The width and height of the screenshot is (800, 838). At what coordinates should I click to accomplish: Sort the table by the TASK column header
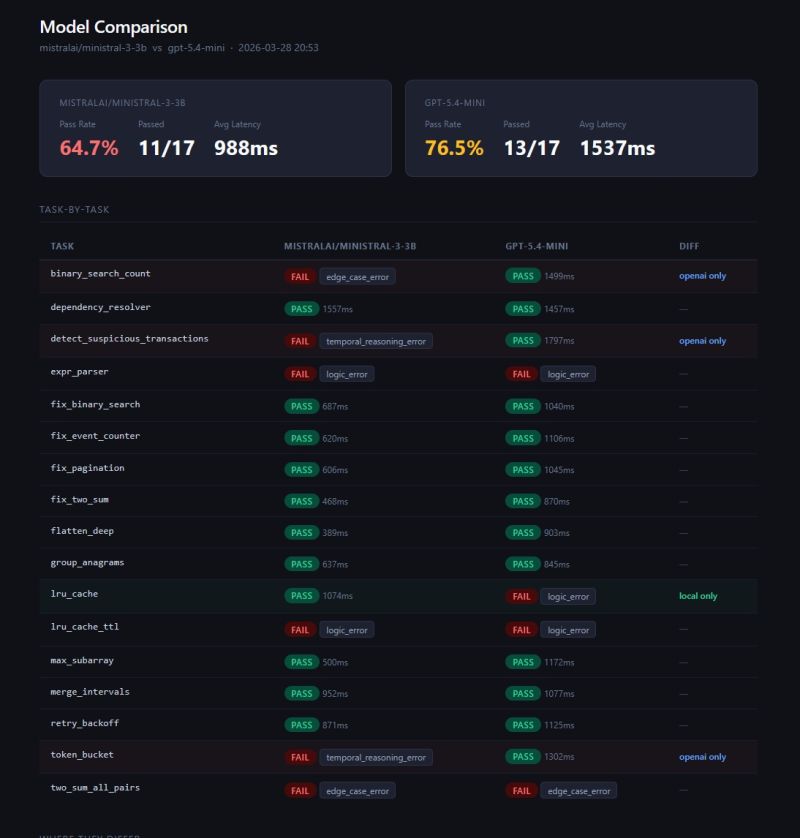62,246
